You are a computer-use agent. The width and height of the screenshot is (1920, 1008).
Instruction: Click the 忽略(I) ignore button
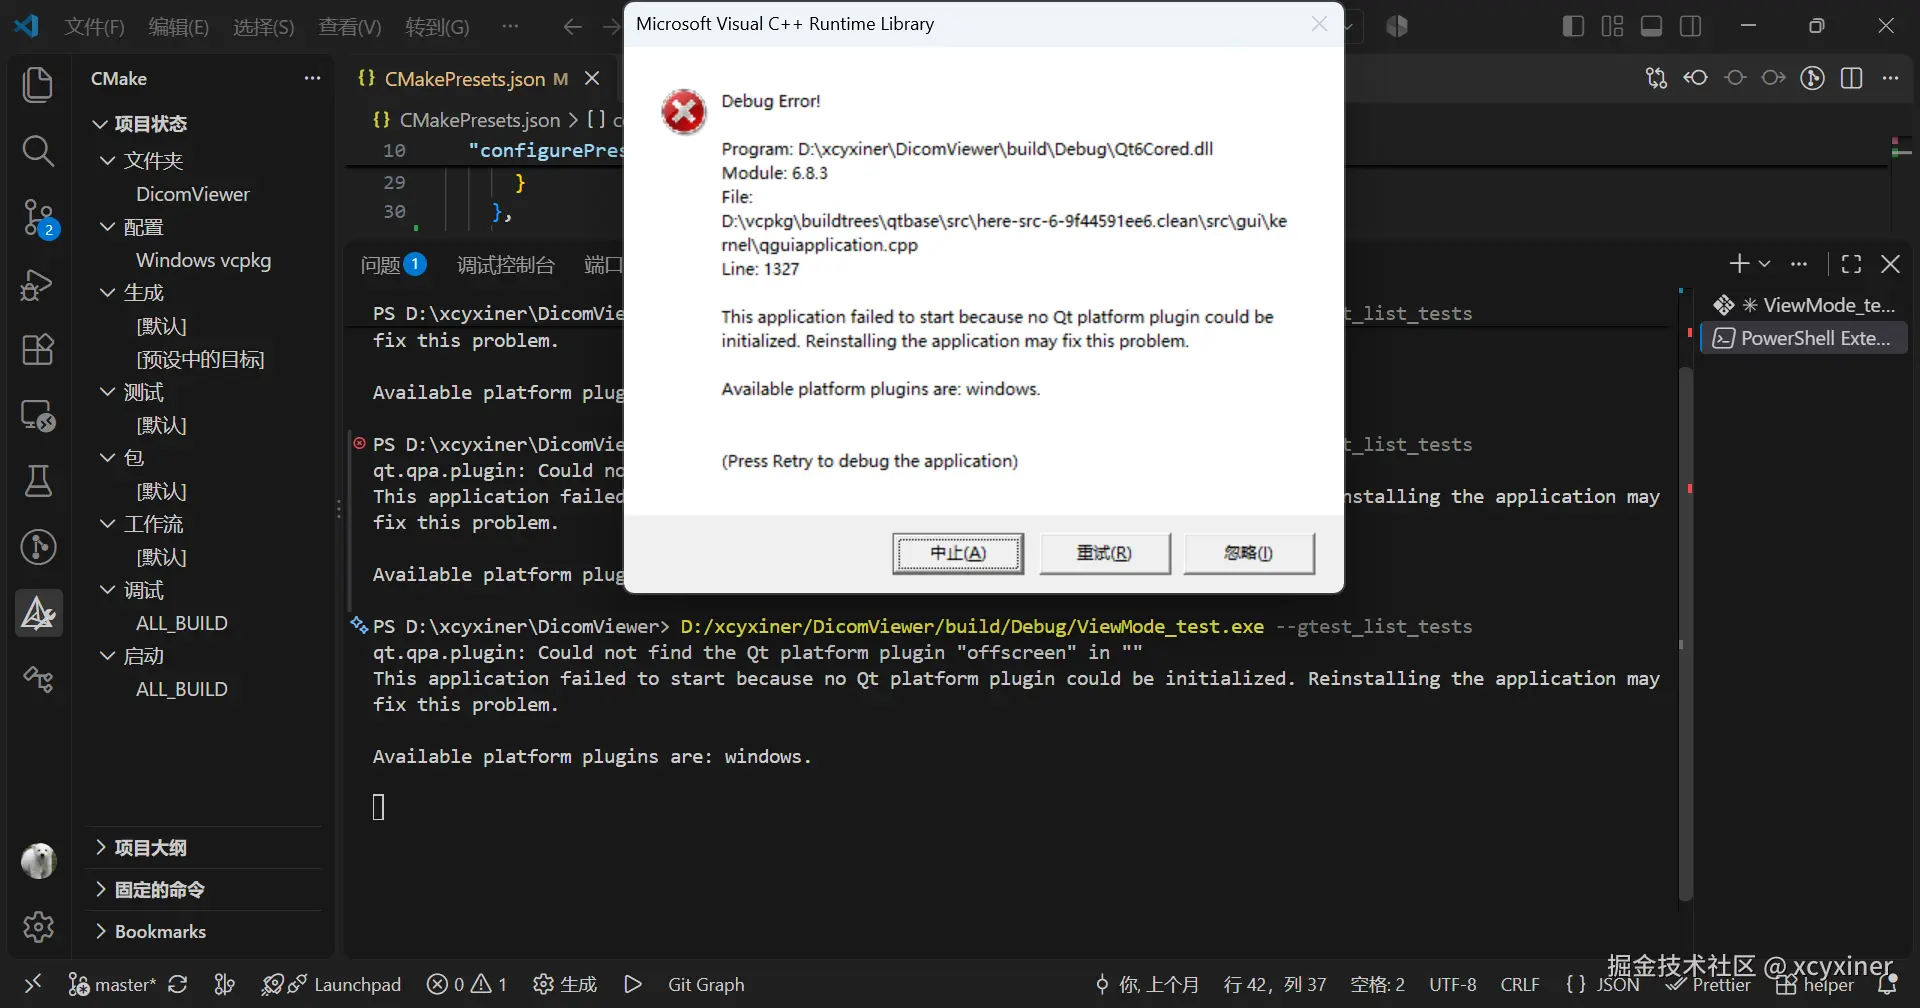click(x=1249, y=553)
